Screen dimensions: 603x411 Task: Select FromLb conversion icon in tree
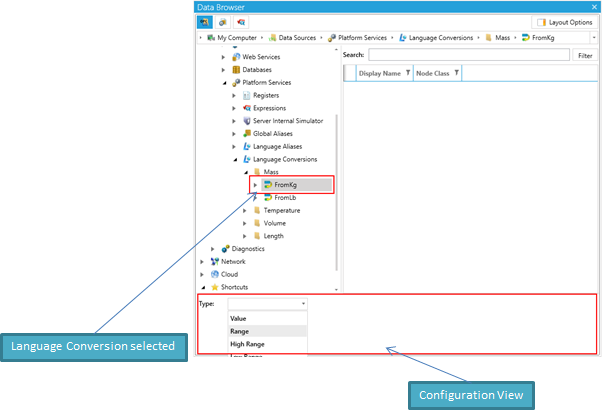coord(268,198)
